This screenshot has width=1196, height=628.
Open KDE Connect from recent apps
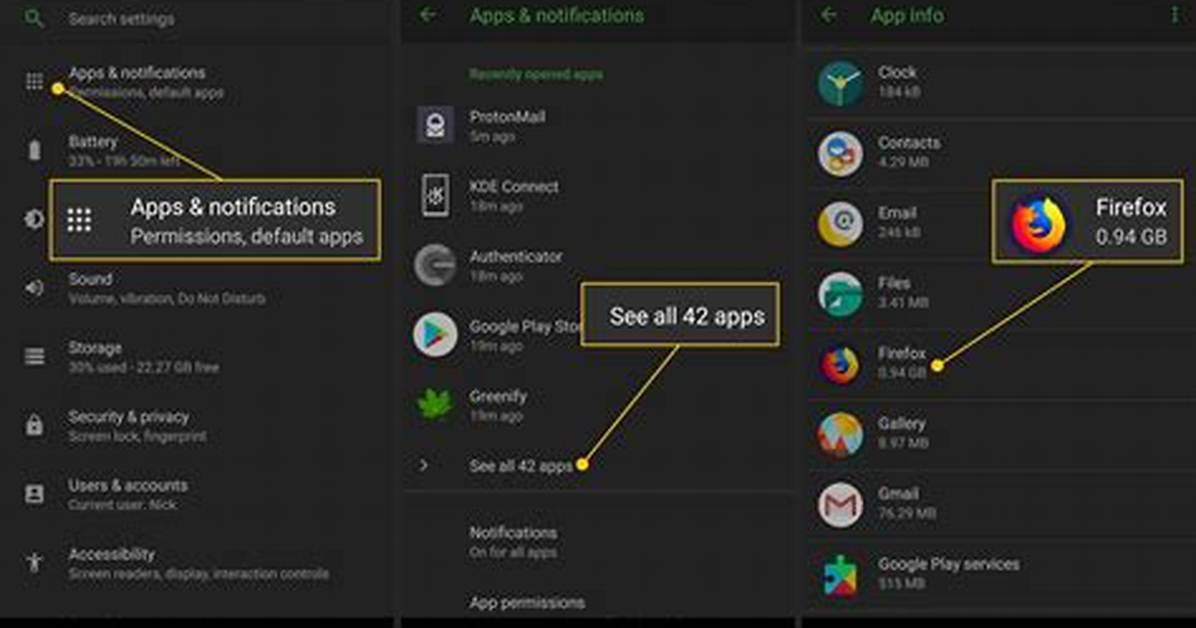pos(600,195)
